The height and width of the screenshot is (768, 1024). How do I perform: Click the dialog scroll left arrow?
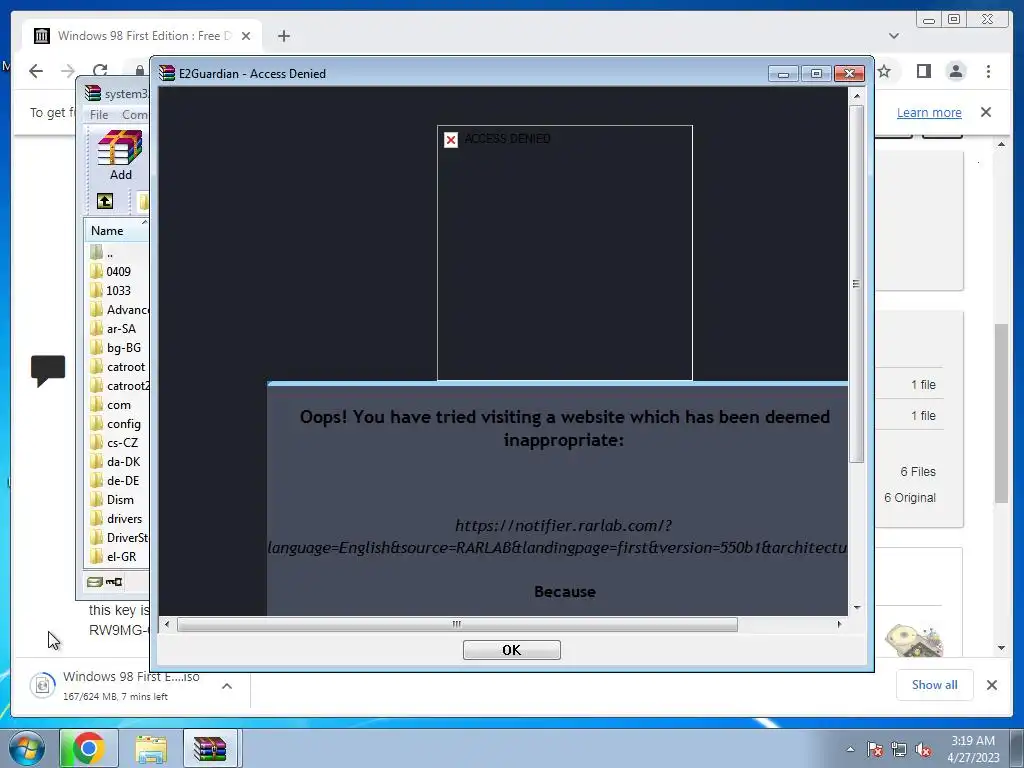point(167,624)
